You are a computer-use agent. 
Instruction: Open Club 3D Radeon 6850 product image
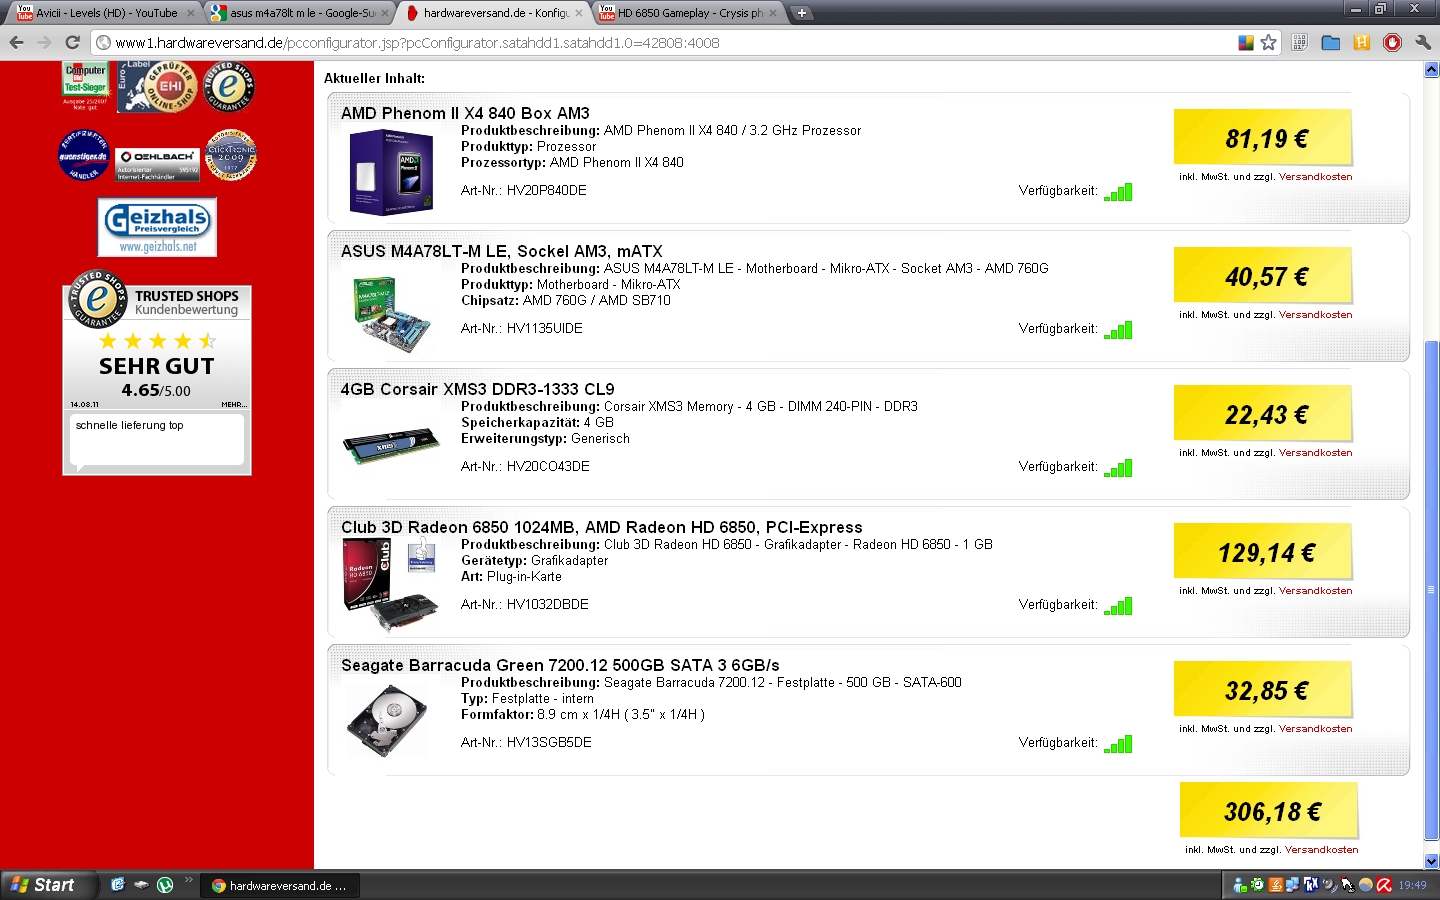[390, 584]
